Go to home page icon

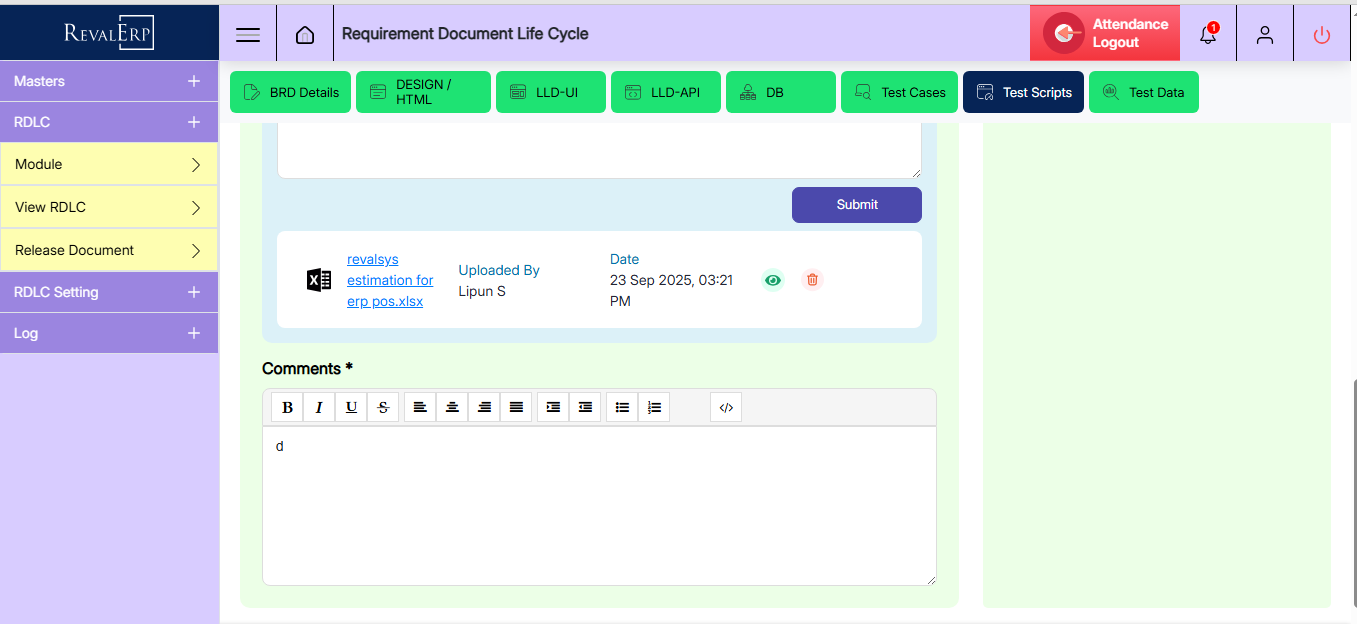coord(305,35)
